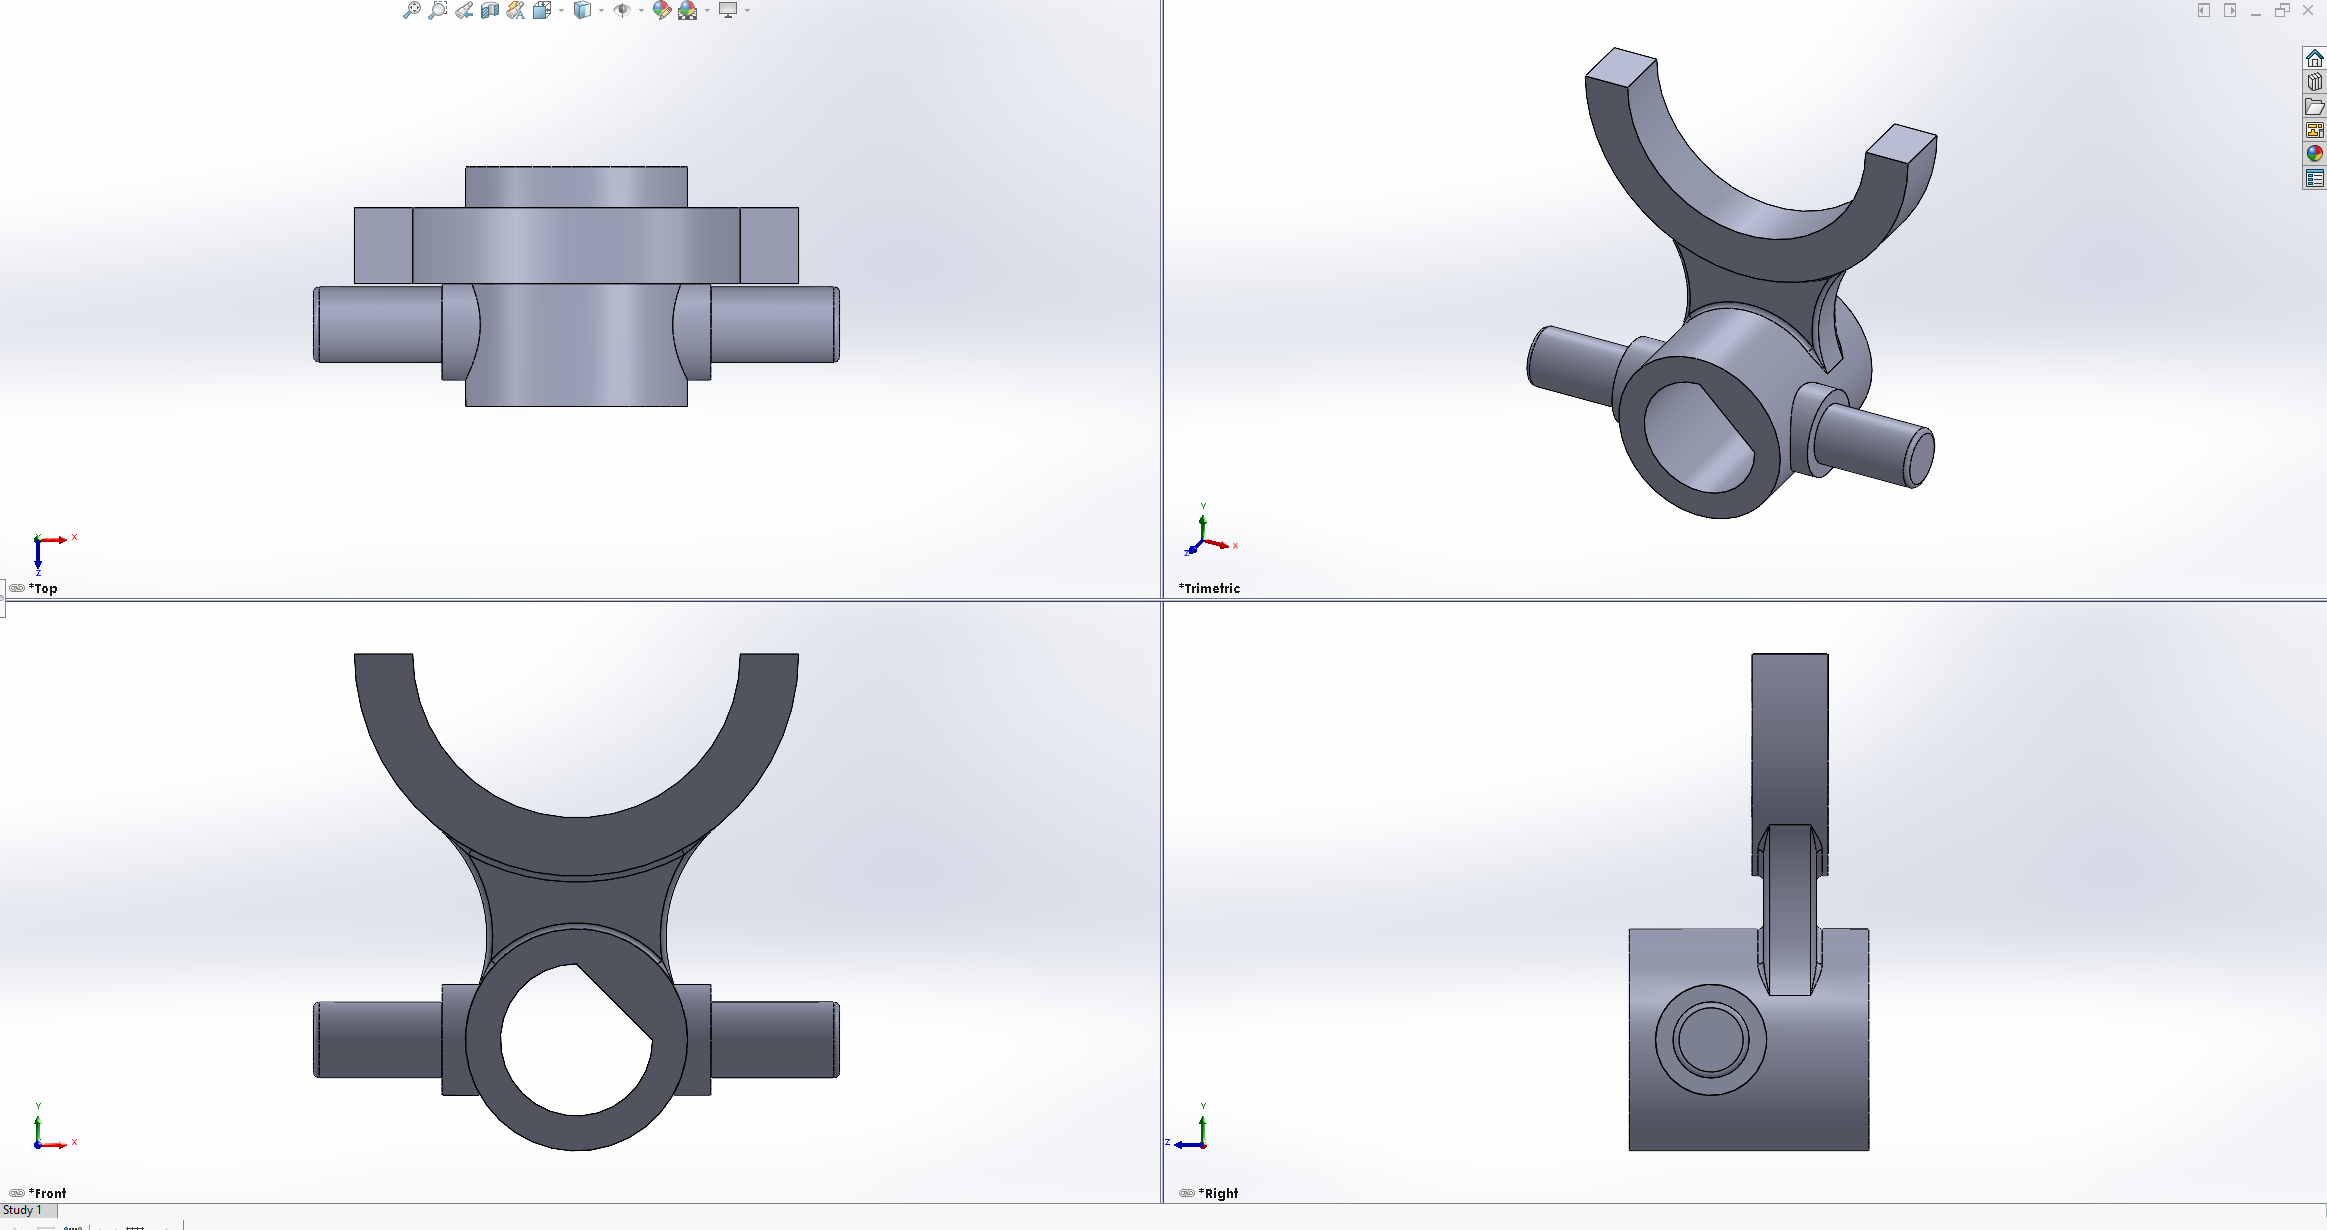
Task: Open the View Settings monitor icon
Action: 728,10
